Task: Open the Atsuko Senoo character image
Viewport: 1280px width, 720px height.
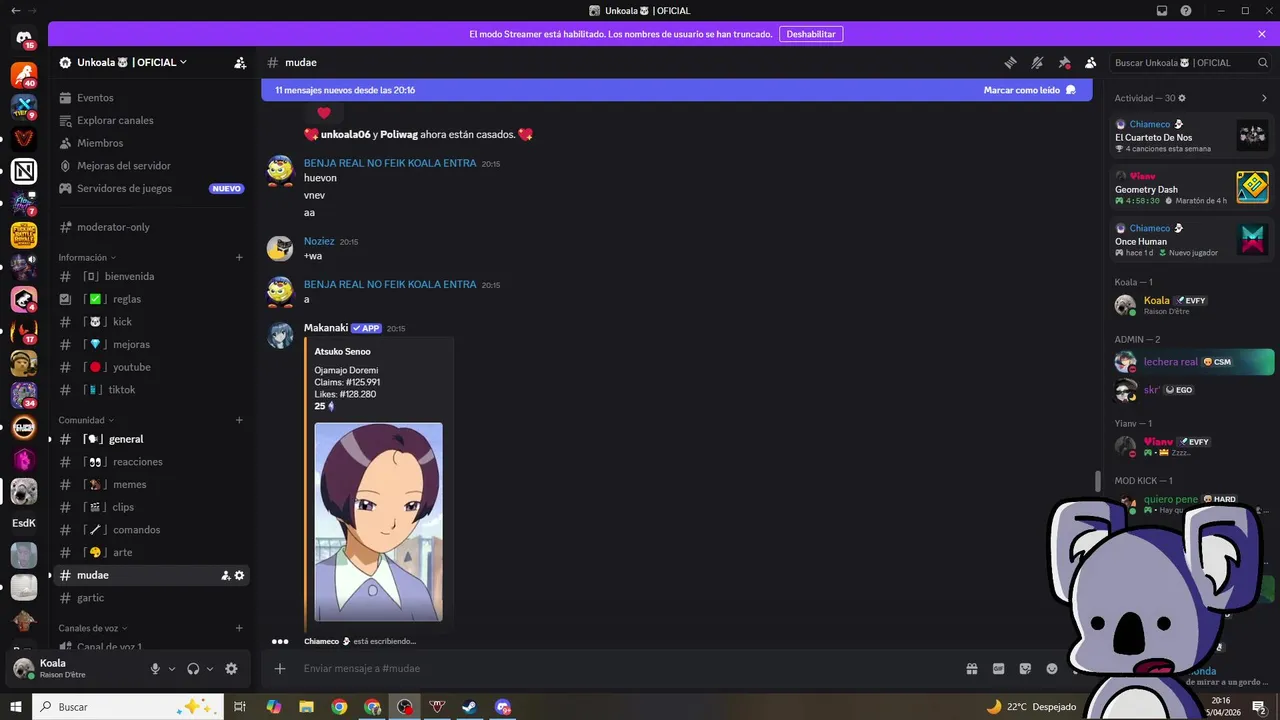Action: (x=378, y=522)
